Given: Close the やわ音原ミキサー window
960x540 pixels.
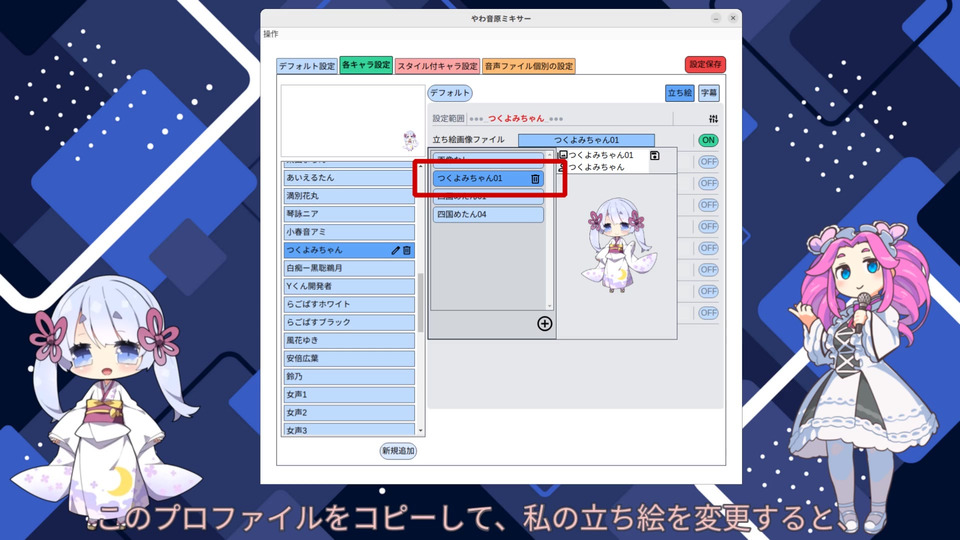Looking at the screenshot, I should coord(733,18).
